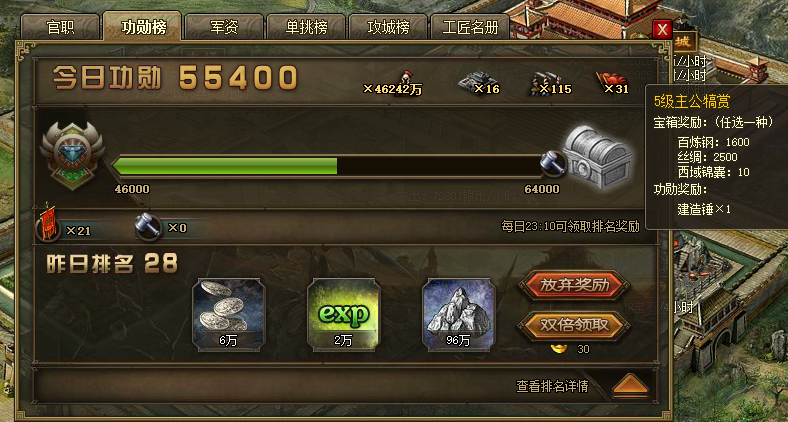788x422 pixels.
Task: Click the 放弃奖励 button
Action: [x=574, y=286]
